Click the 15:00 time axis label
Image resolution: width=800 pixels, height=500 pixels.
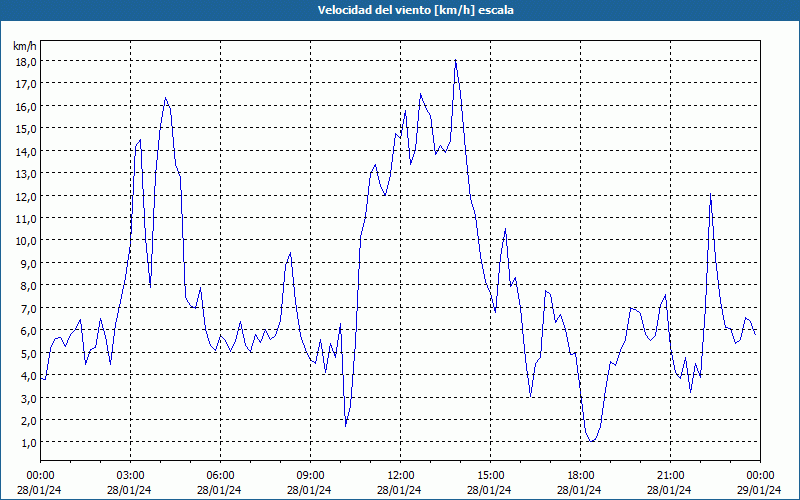click(x=490, y=476)
